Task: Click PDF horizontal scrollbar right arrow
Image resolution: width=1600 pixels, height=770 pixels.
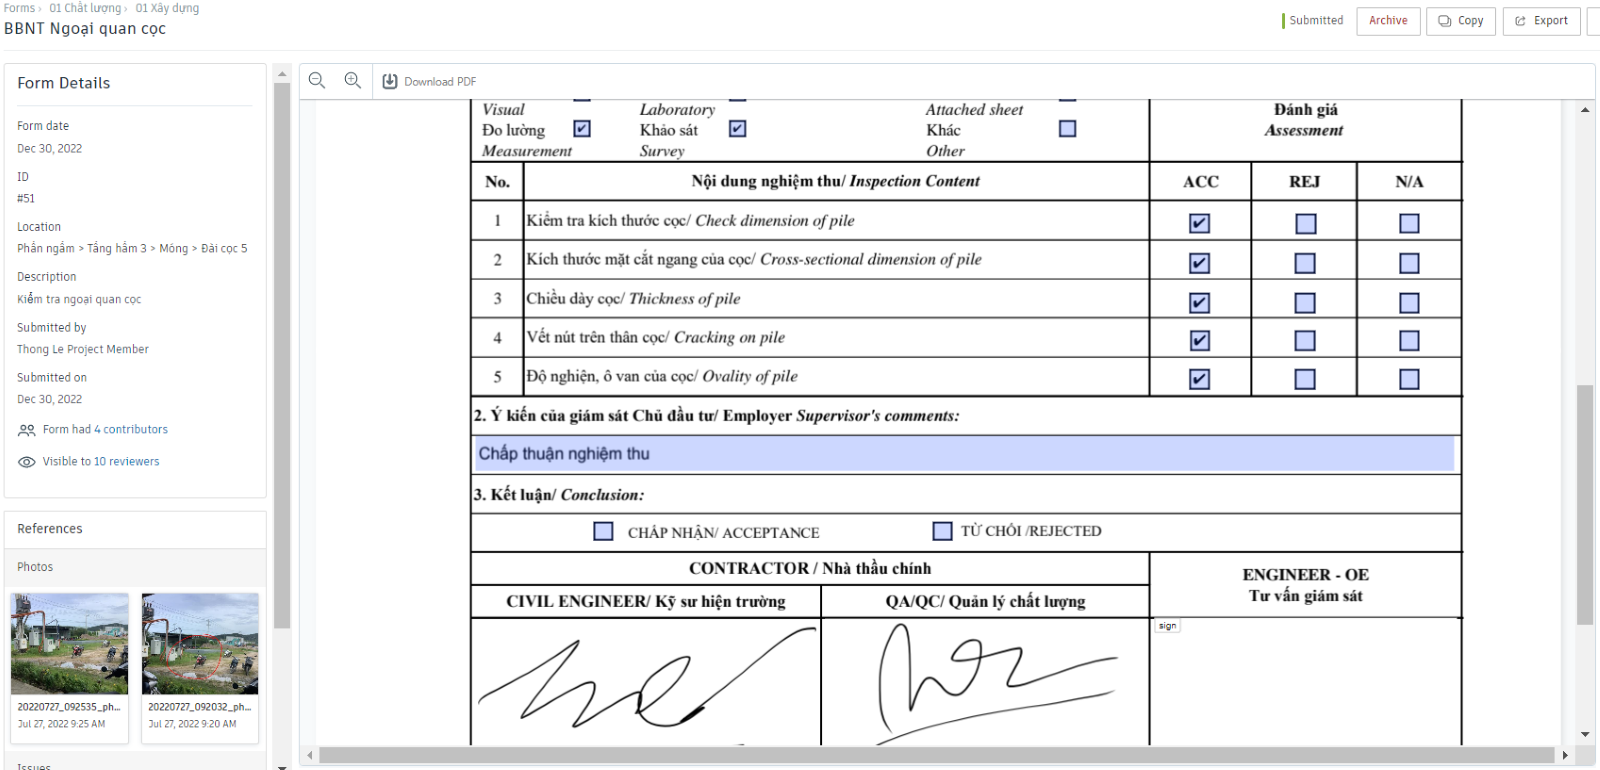Action: (1565, 755)
